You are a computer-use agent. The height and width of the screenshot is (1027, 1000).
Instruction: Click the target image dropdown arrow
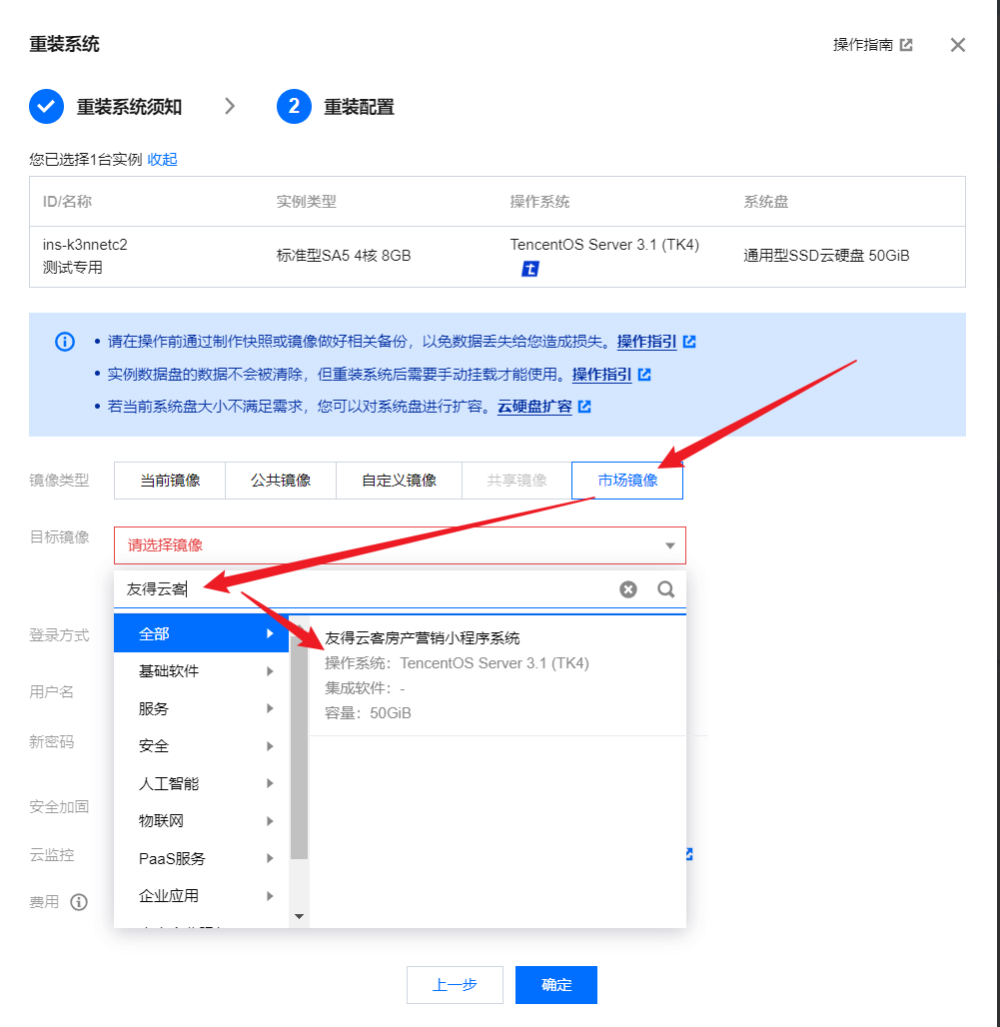(x=670, y=546)
